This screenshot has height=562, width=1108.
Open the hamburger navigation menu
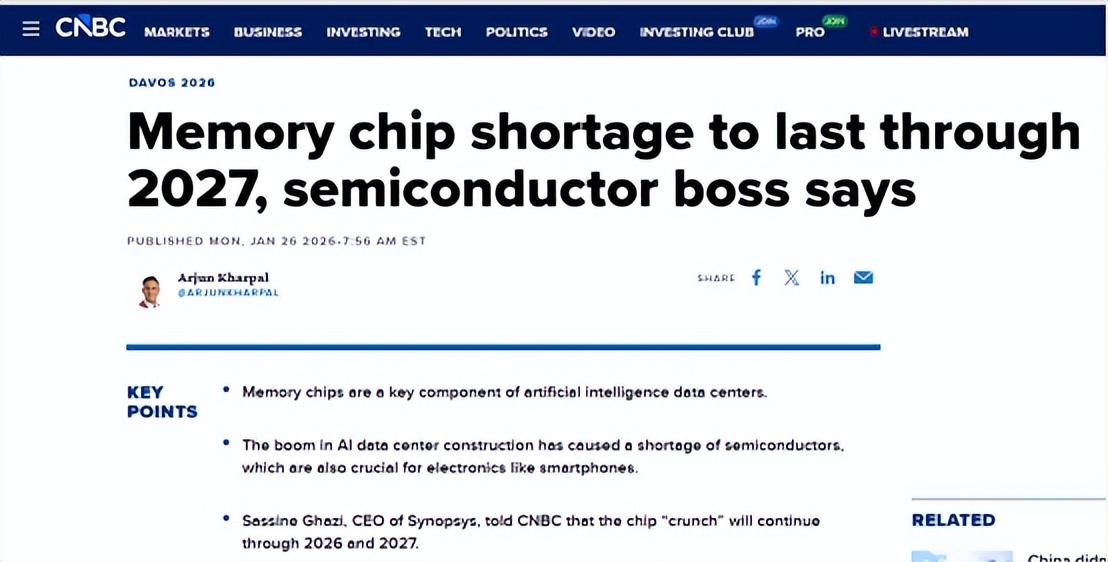pyautogui.click(x=31, y=29)
